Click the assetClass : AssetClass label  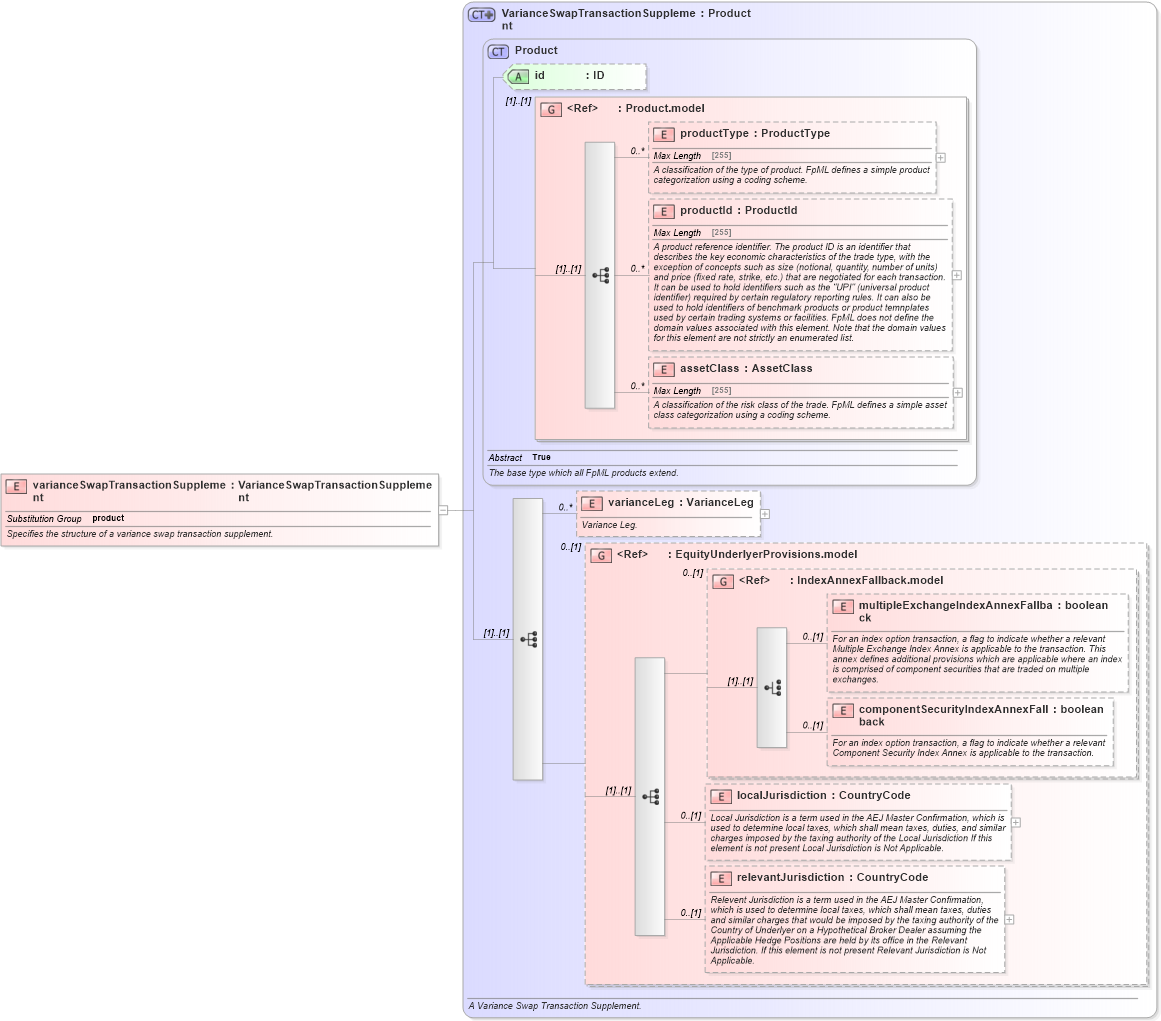coord(746,368)
